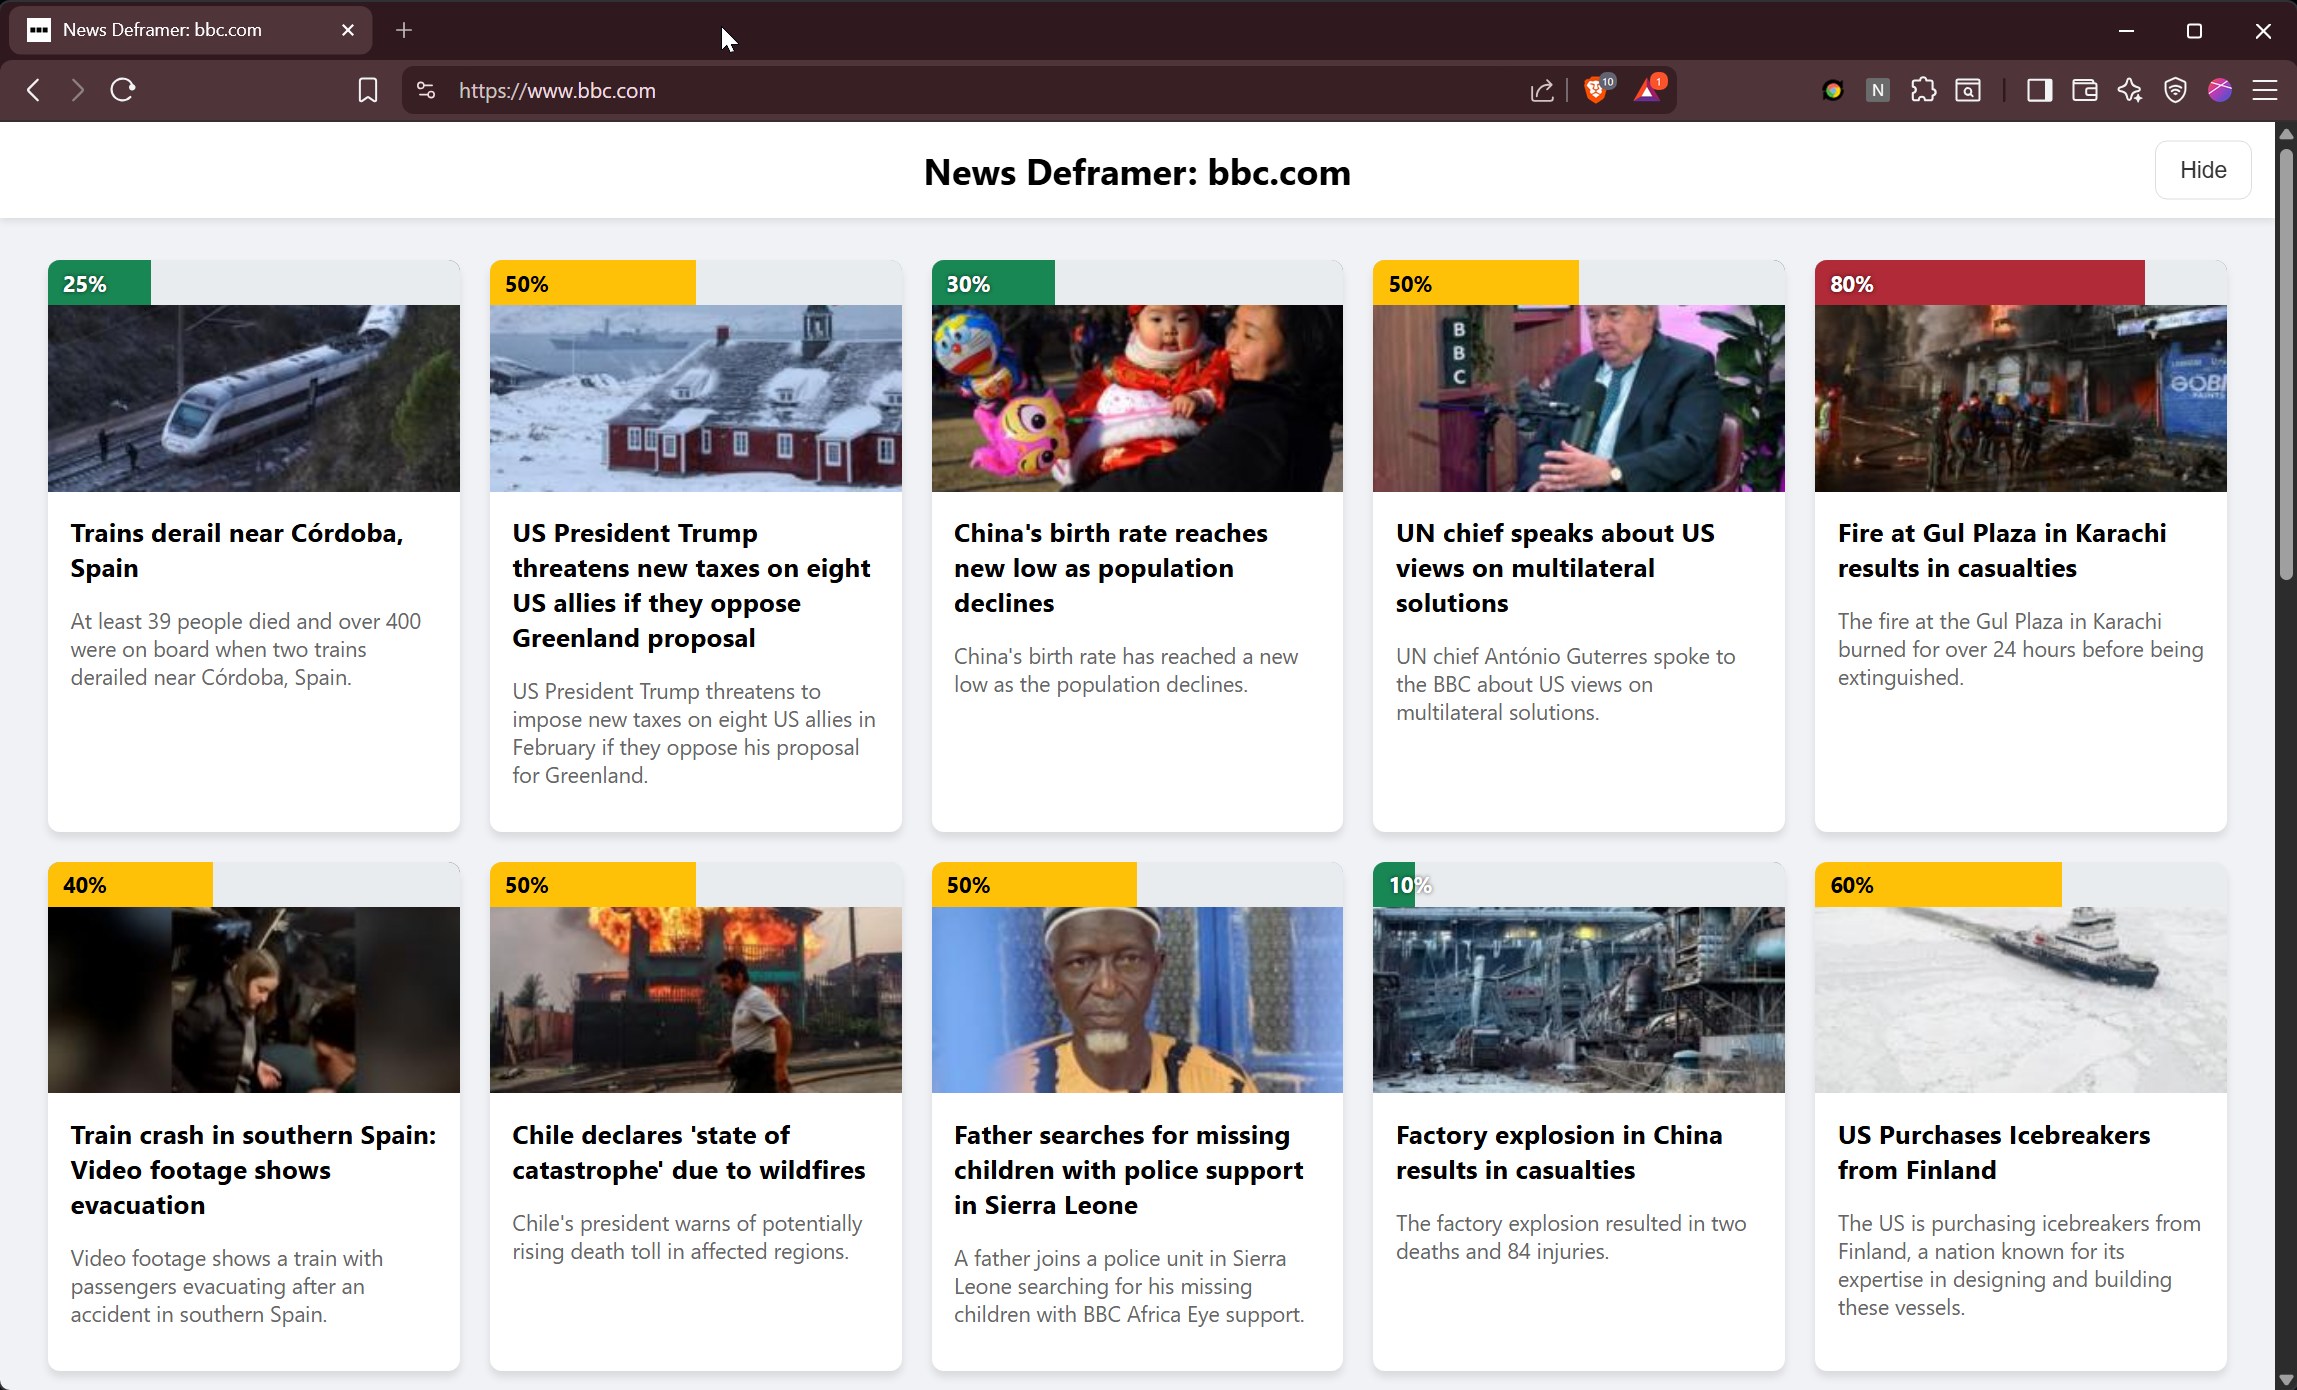Open the Fire at Gul Plaza in Karachi article
Viewport: 2297px width, 1390px height.
tap(2001, 550)
